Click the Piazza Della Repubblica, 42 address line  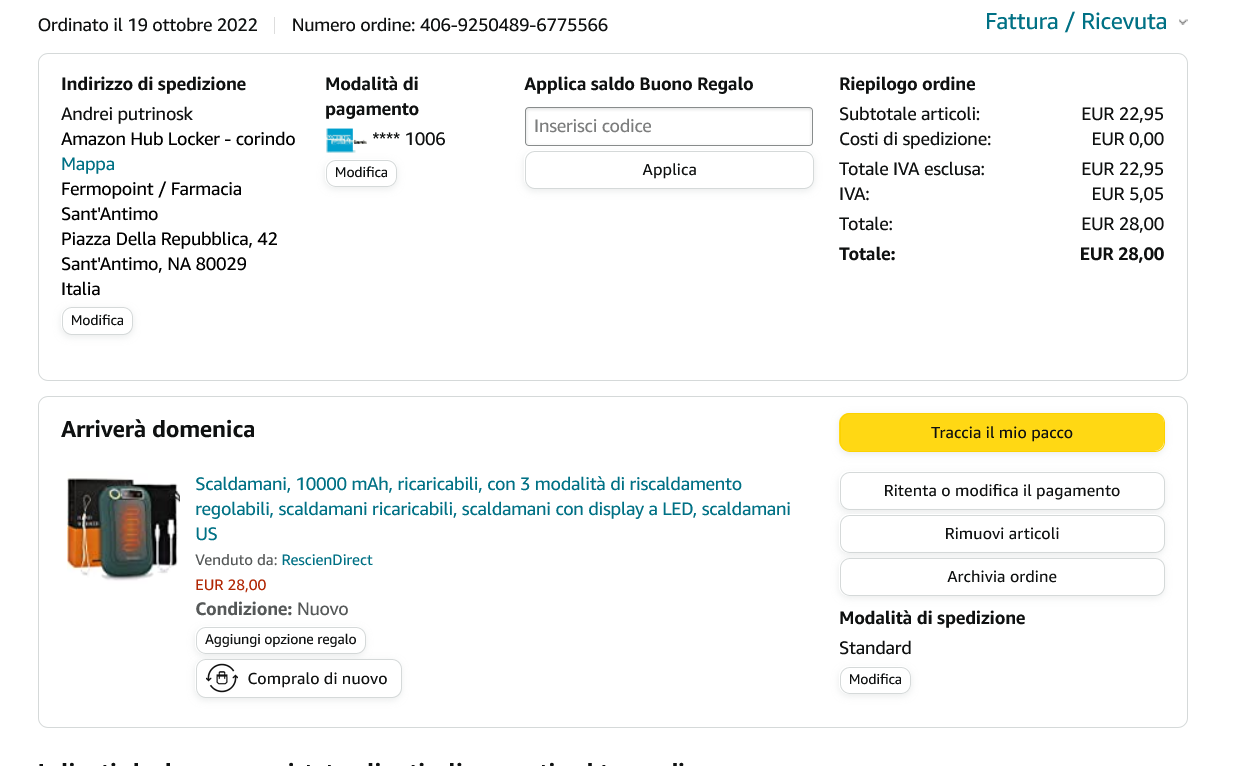pyautogui.click(x=169, y=239)
